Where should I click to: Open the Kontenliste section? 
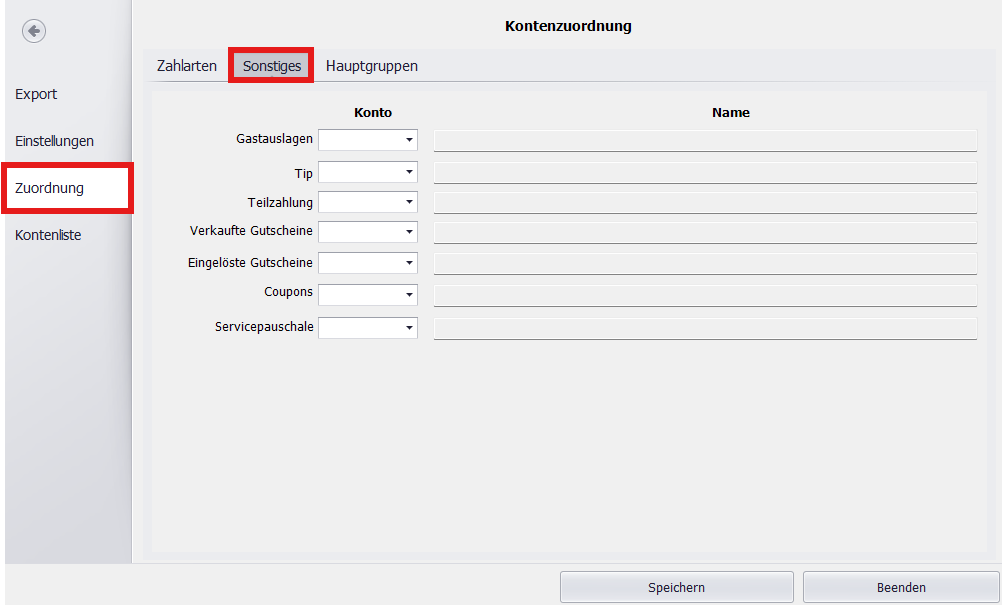[x=47, y=234]
